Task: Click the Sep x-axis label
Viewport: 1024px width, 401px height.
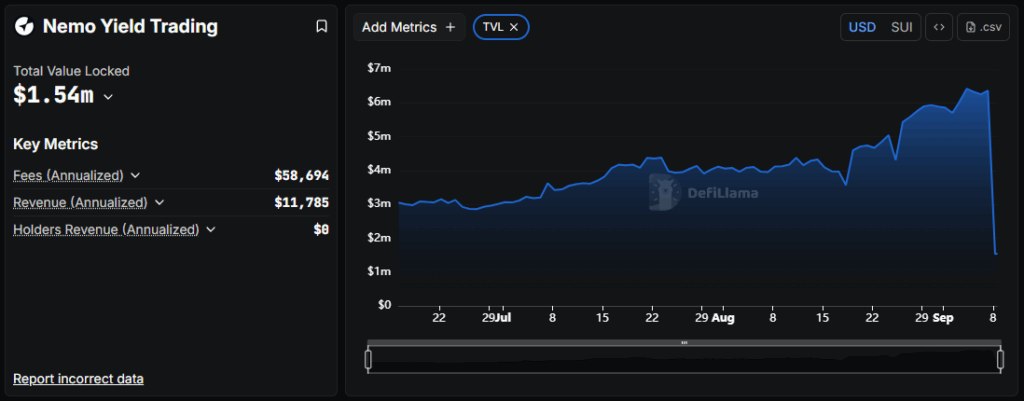Action: click(x=942, y=318)
